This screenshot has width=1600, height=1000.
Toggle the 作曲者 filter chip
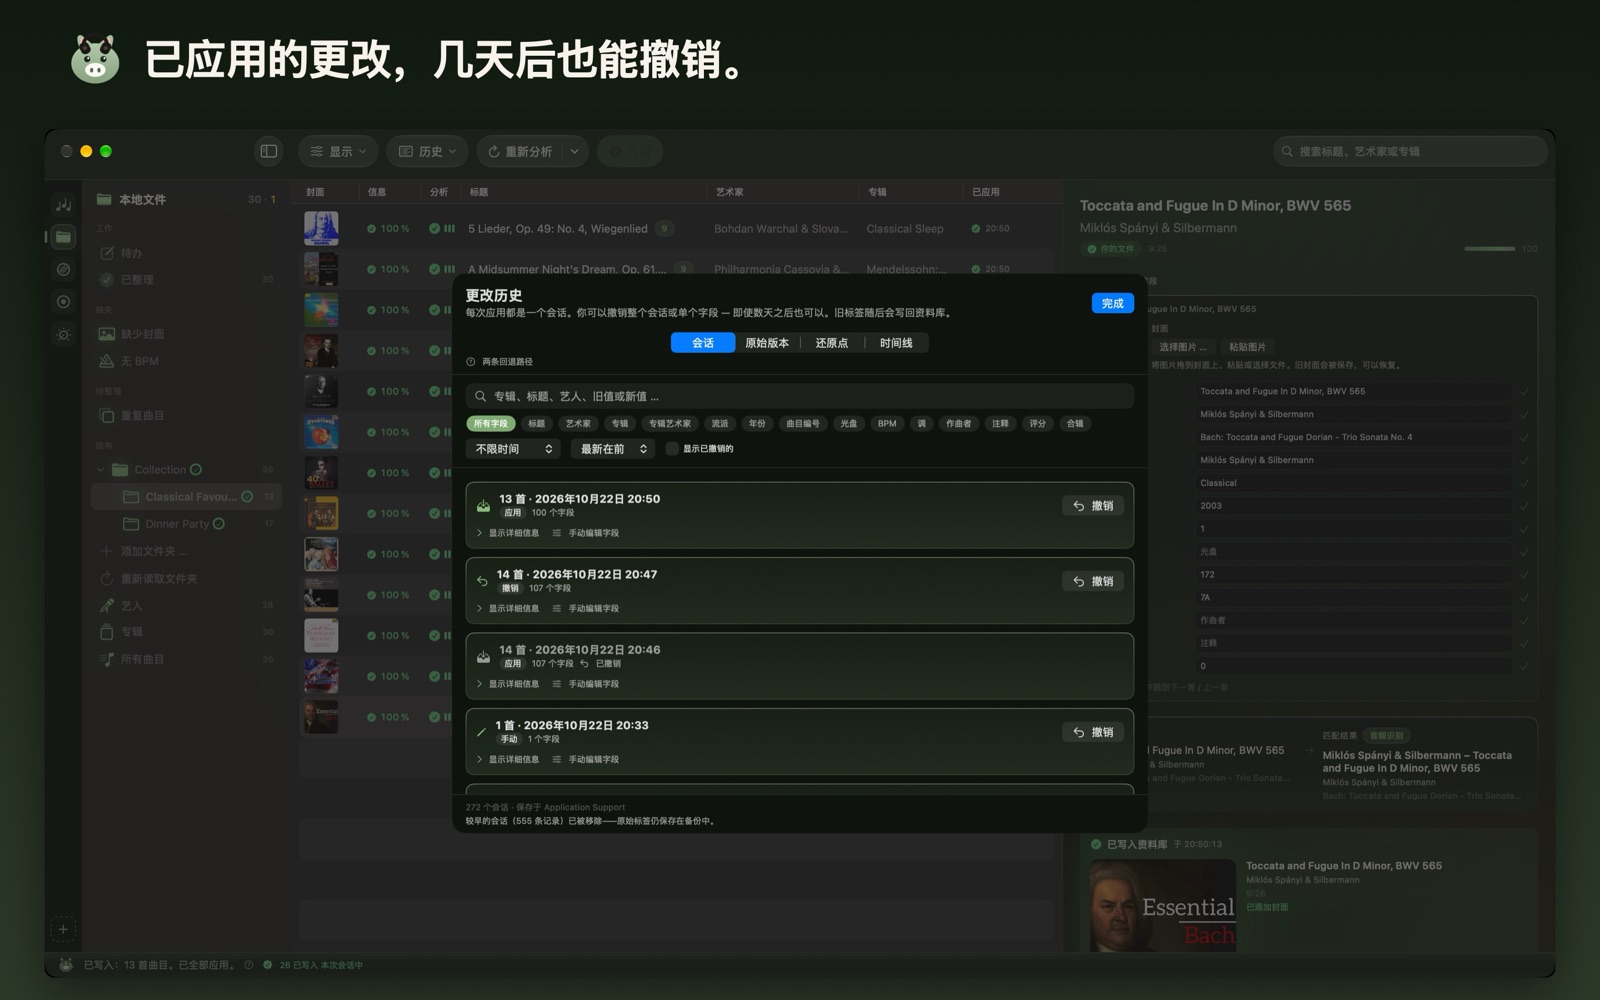958,424
